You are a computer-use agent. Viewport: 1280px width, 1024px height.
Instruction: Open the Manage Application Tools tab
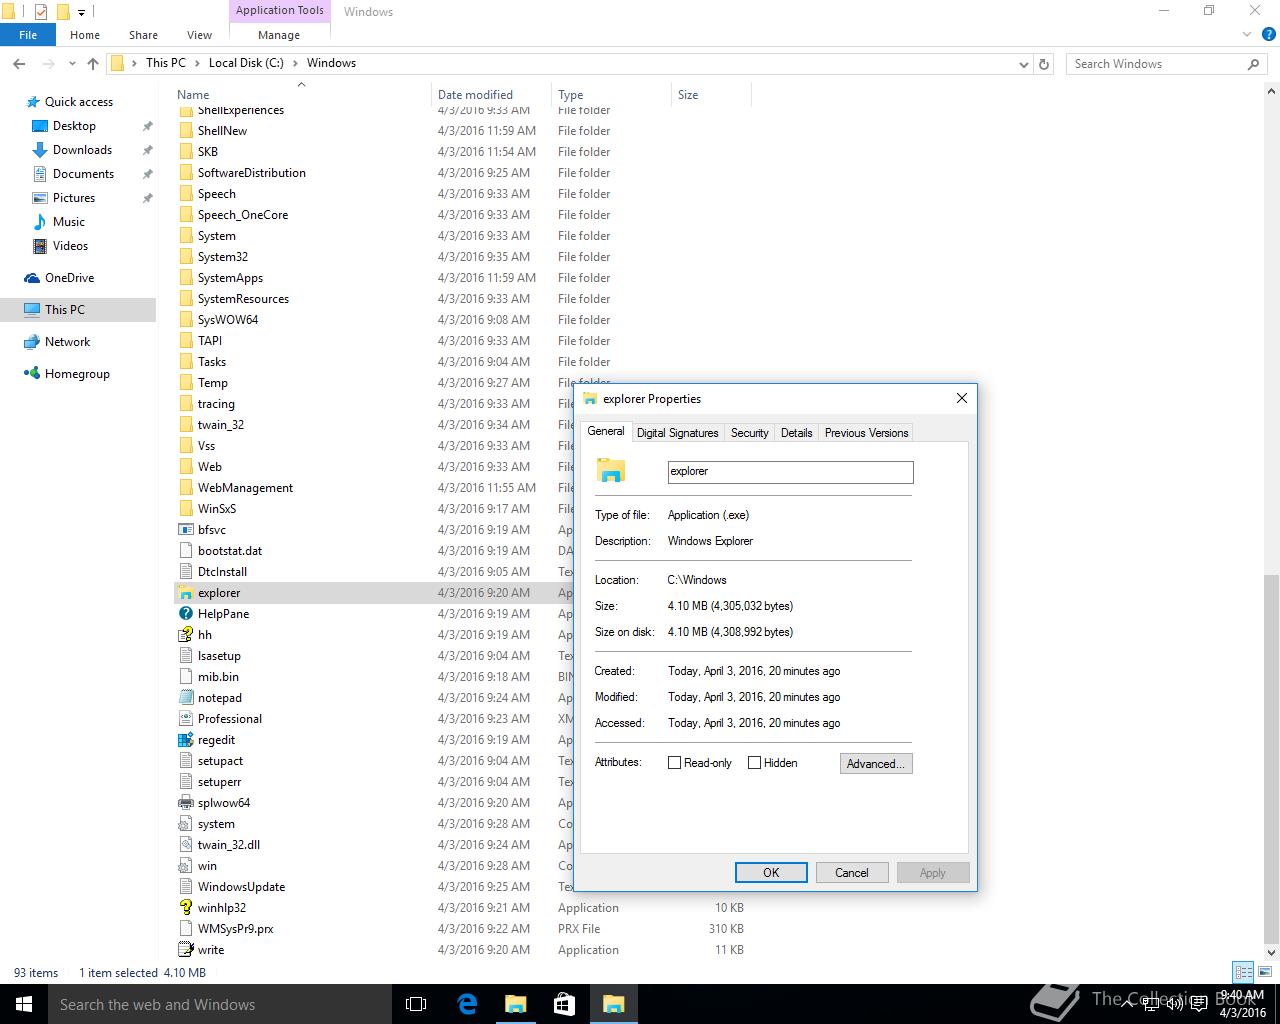279,35
